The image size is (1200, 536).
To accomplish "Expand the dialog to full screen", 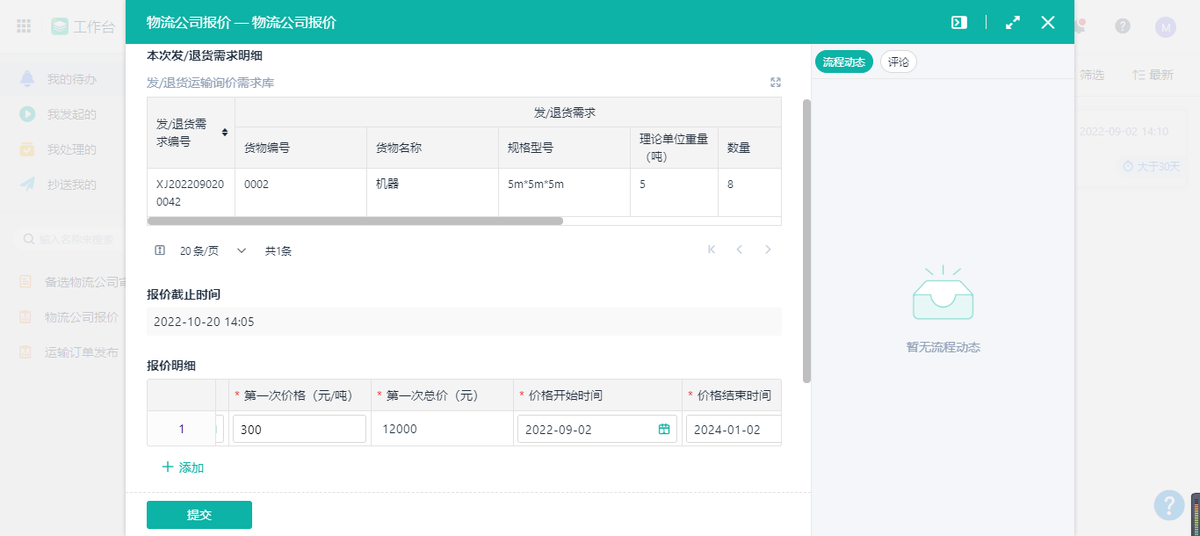I will 1012,22.
